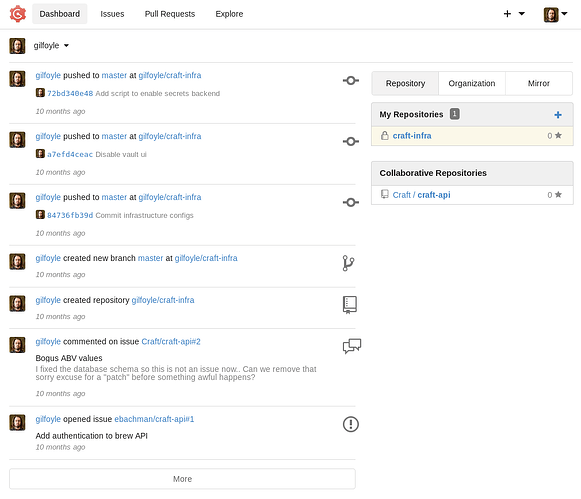
Task: Click the branch icon next to created new branch
Action: click(348, 263)
